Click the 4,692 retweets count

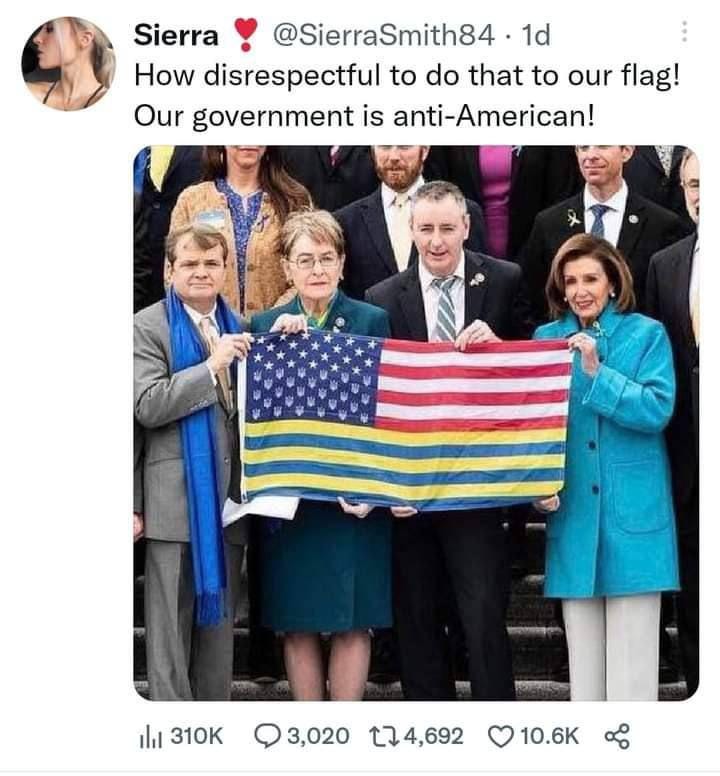[x=434, y=736]
